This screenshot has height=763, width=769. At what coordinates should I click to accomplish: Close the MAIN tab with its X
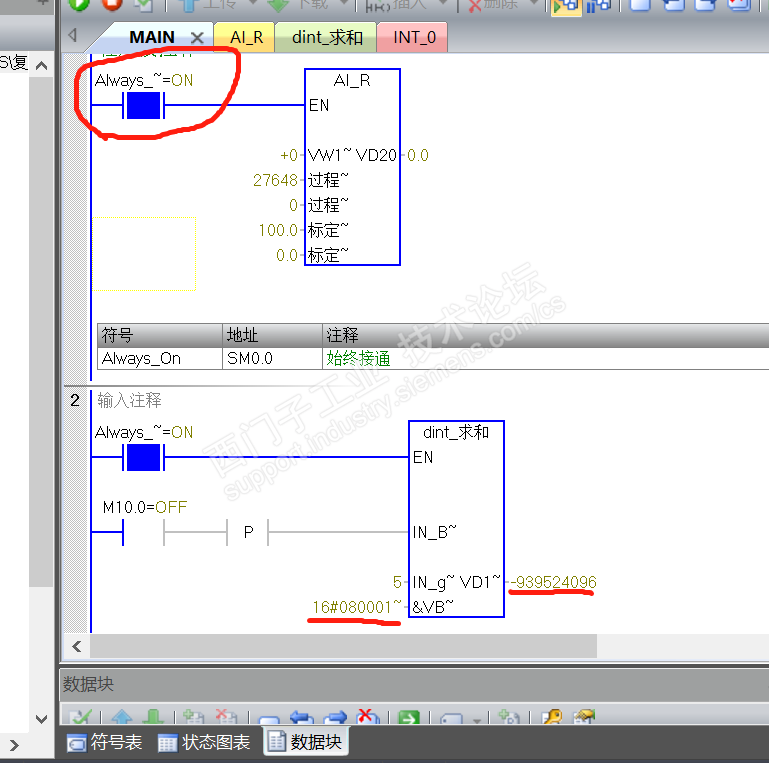click(x=197, y=38)
